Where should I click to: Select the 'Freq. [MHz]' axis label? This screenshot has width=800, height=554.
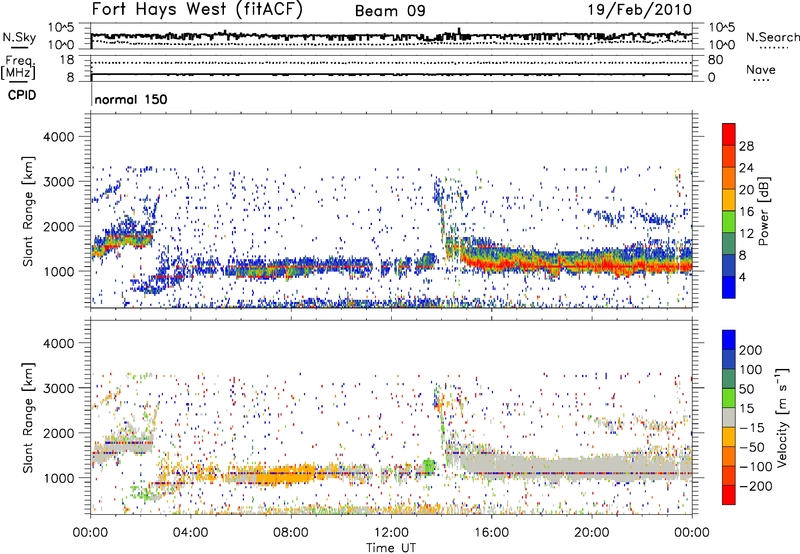click(18, 68)
